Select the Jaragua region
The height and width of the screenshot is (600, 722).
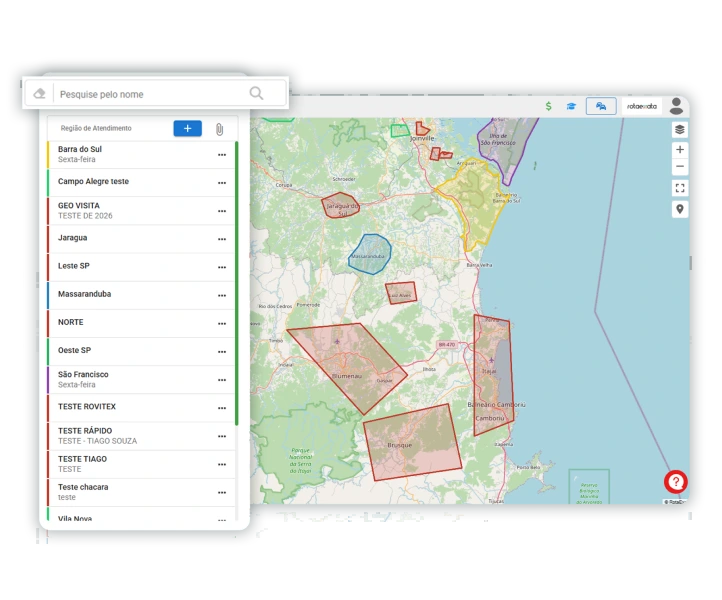click(140, 239)
